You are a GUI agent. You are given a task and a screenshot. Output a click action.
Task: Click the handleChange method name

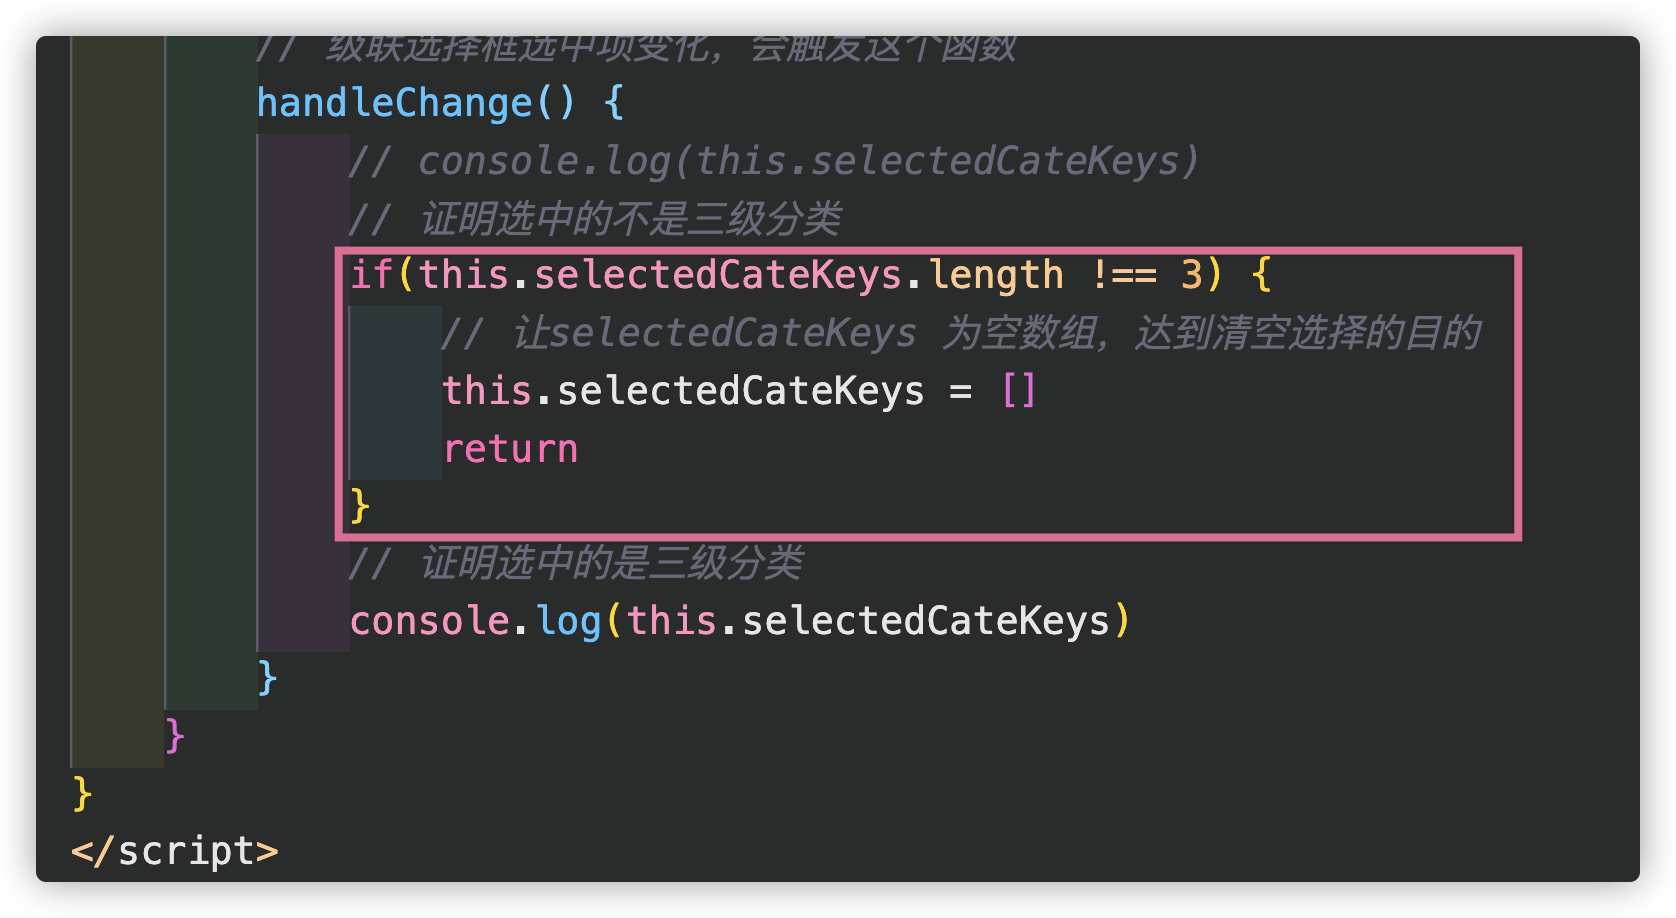(x=394, y=103)
